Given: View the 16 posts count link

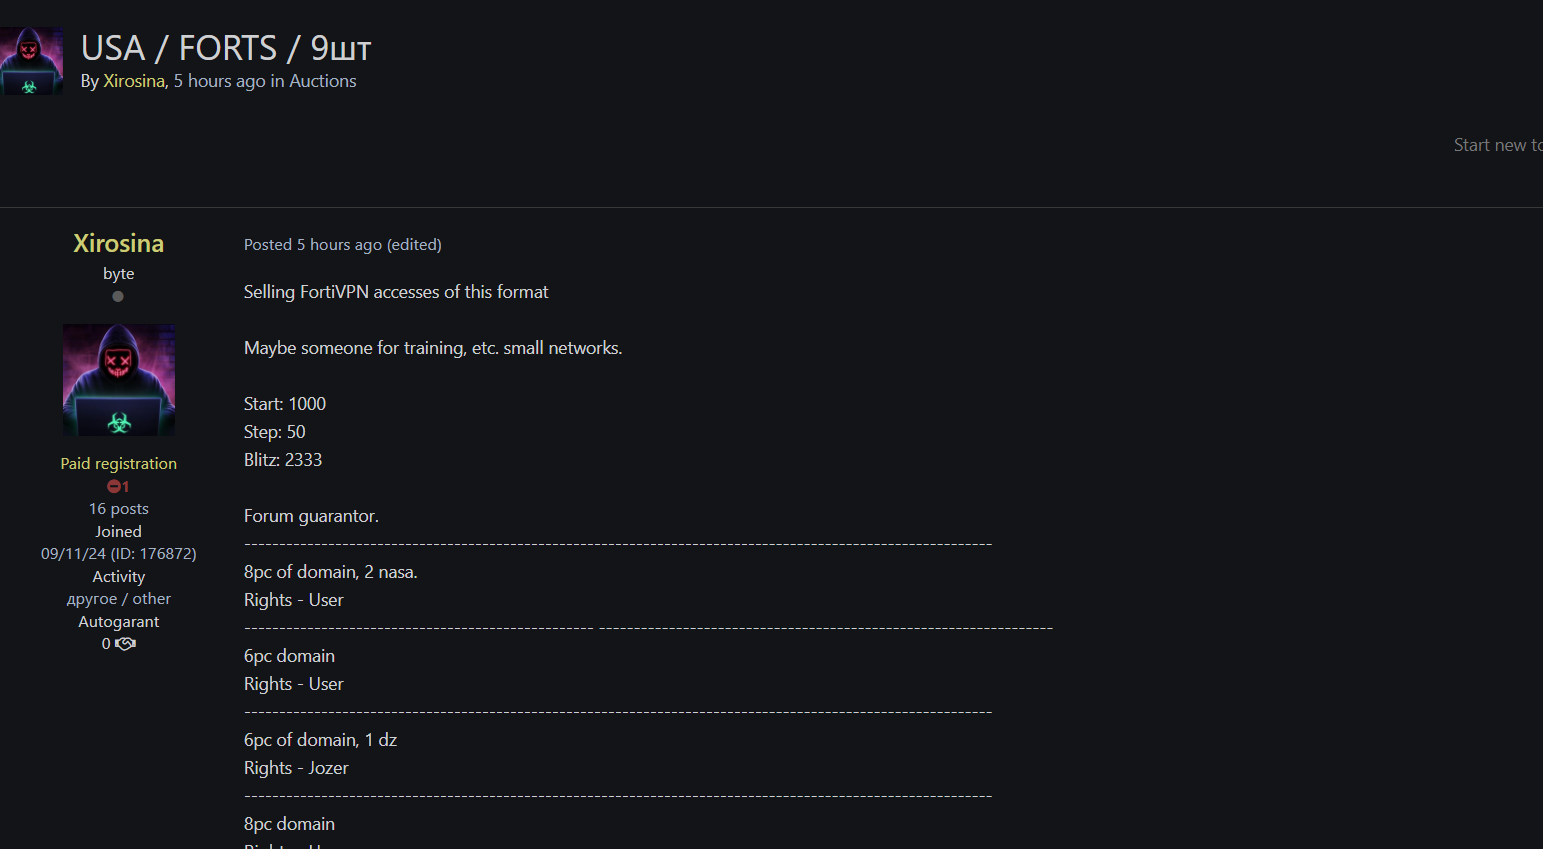Looking at the screenshot, I should (118, 508).
